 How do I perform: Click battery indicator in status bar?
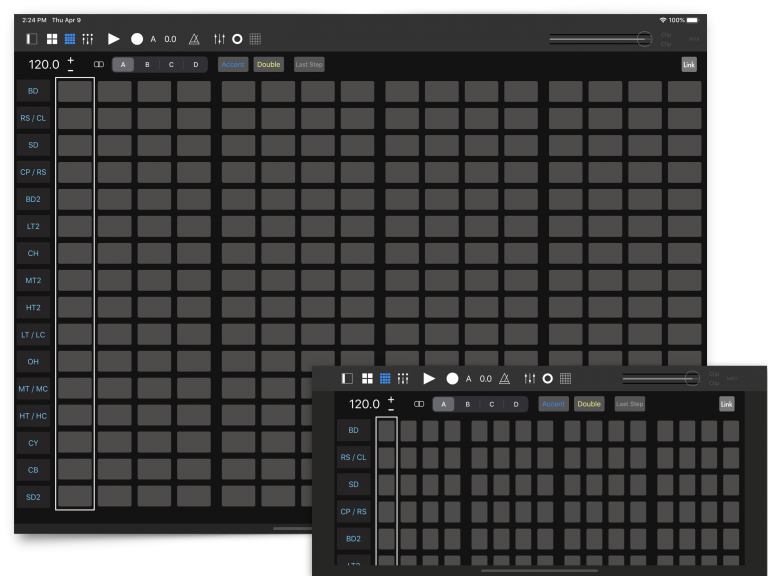(x=693, y=20)
